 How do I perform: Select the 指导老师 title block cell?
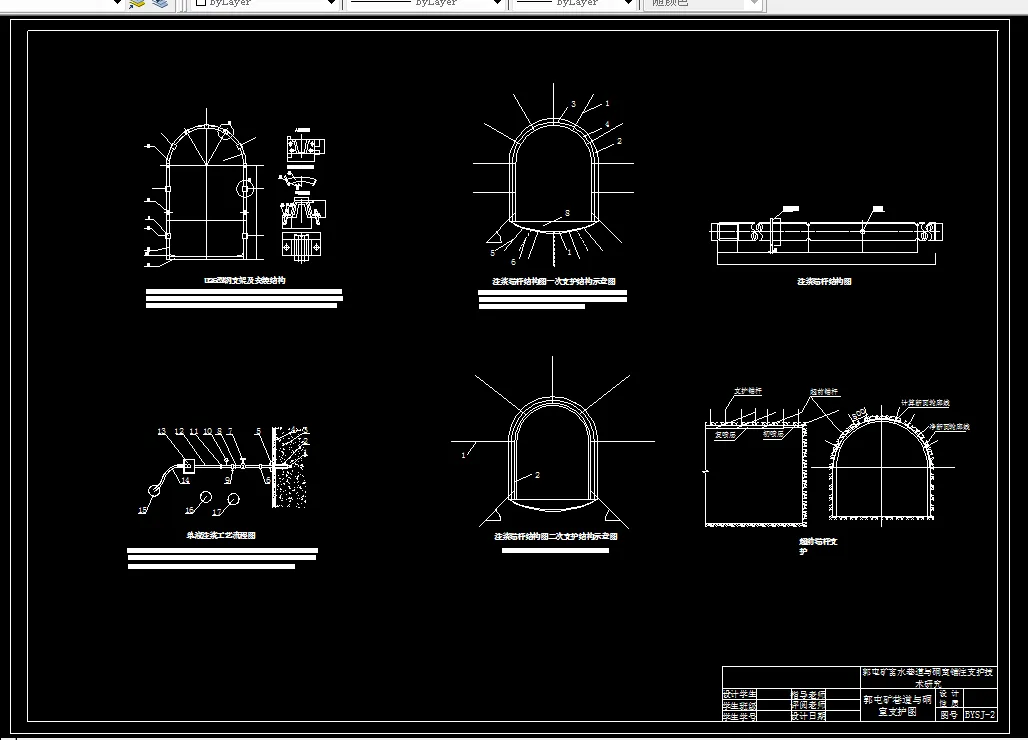pos(808,693)
